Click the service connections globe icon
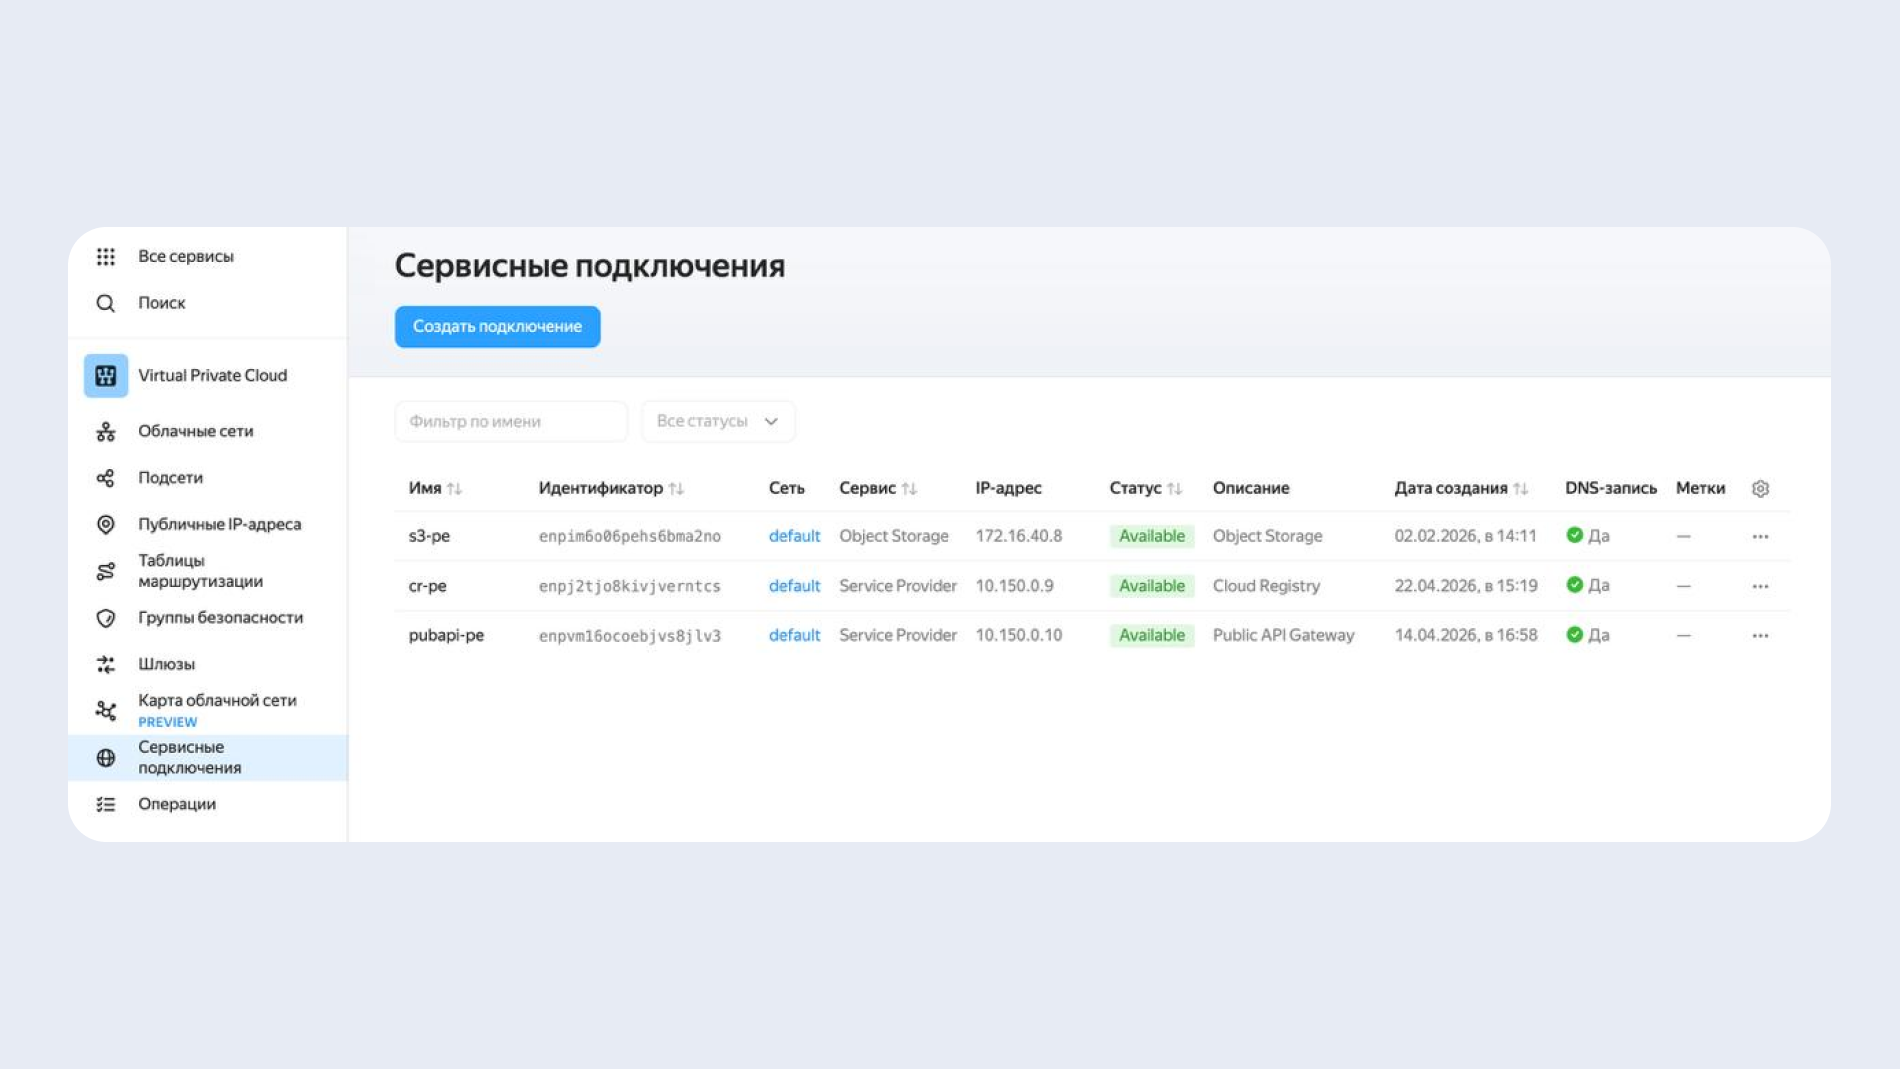Viewport: 1900px width, 1069px height. (106, 758)
